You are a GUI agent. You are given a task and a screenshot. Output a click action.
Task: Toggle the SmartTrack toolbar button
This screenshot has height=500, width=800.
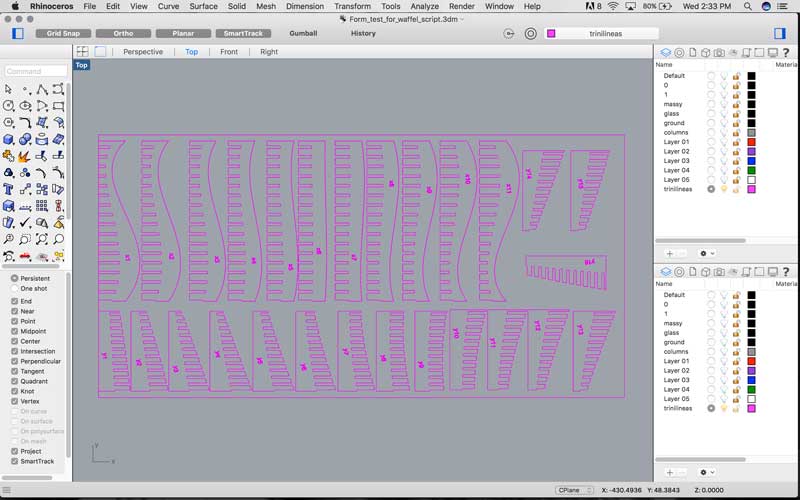243,33
